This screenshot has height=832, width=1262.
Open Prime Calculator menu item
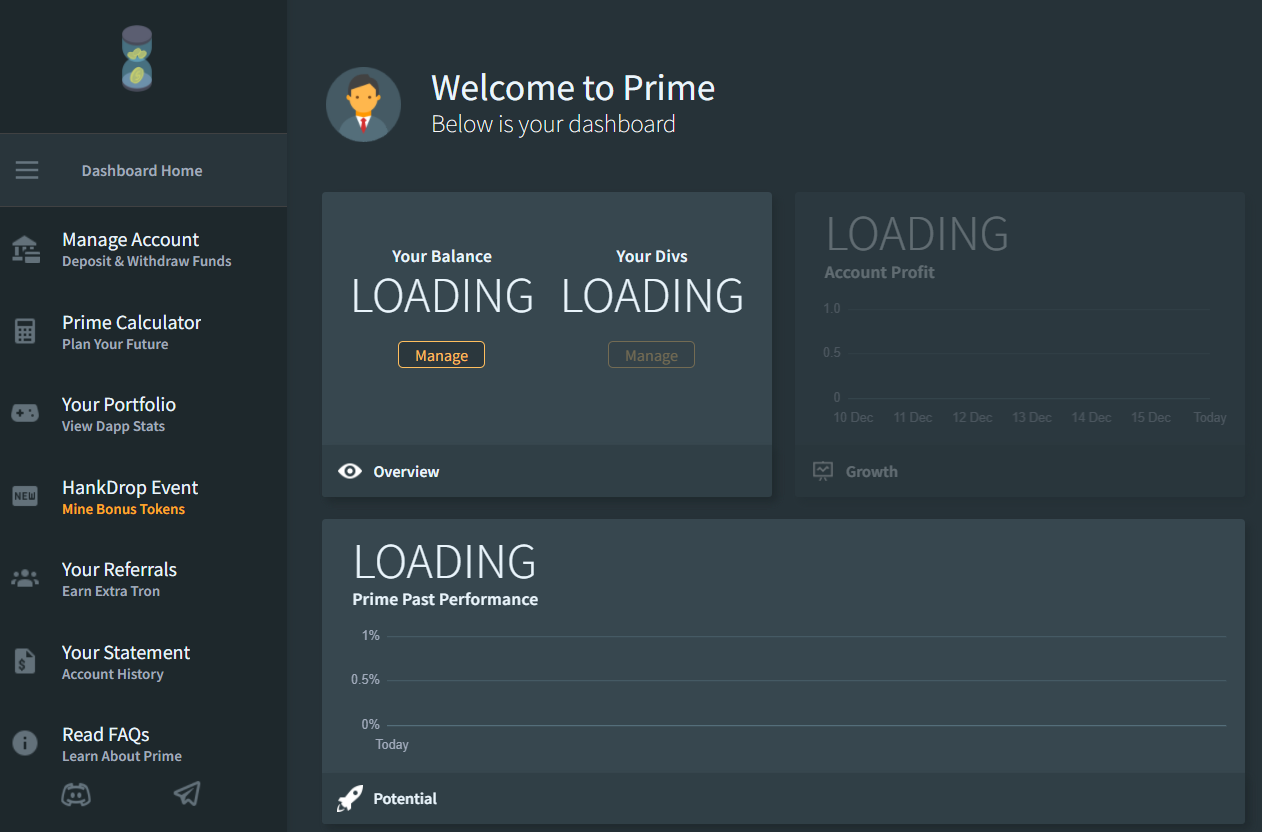[143, 331]
